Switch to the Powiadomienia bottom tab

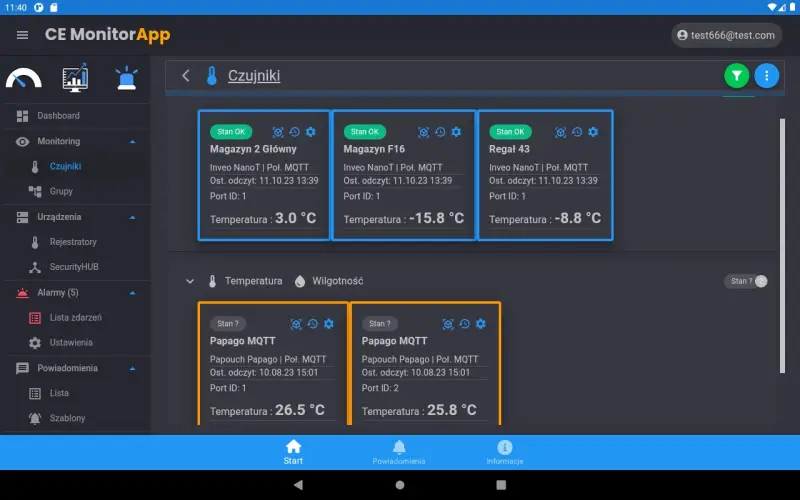pyautogui.click(x=399, y=452)
